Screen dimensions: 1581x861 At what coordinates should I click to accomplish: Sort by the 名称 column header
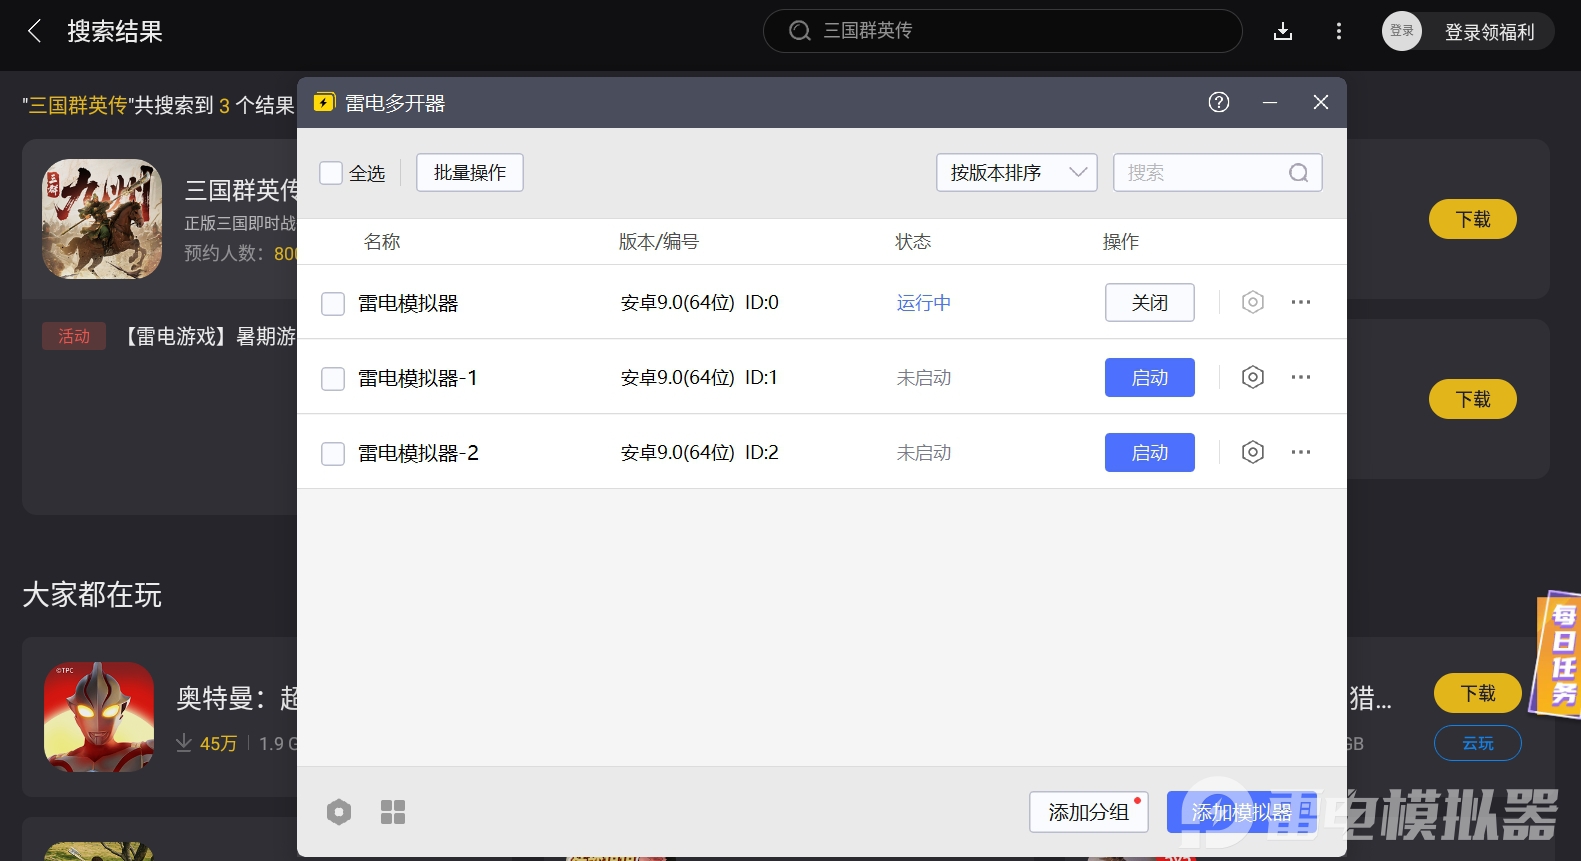tap(382, 242)
